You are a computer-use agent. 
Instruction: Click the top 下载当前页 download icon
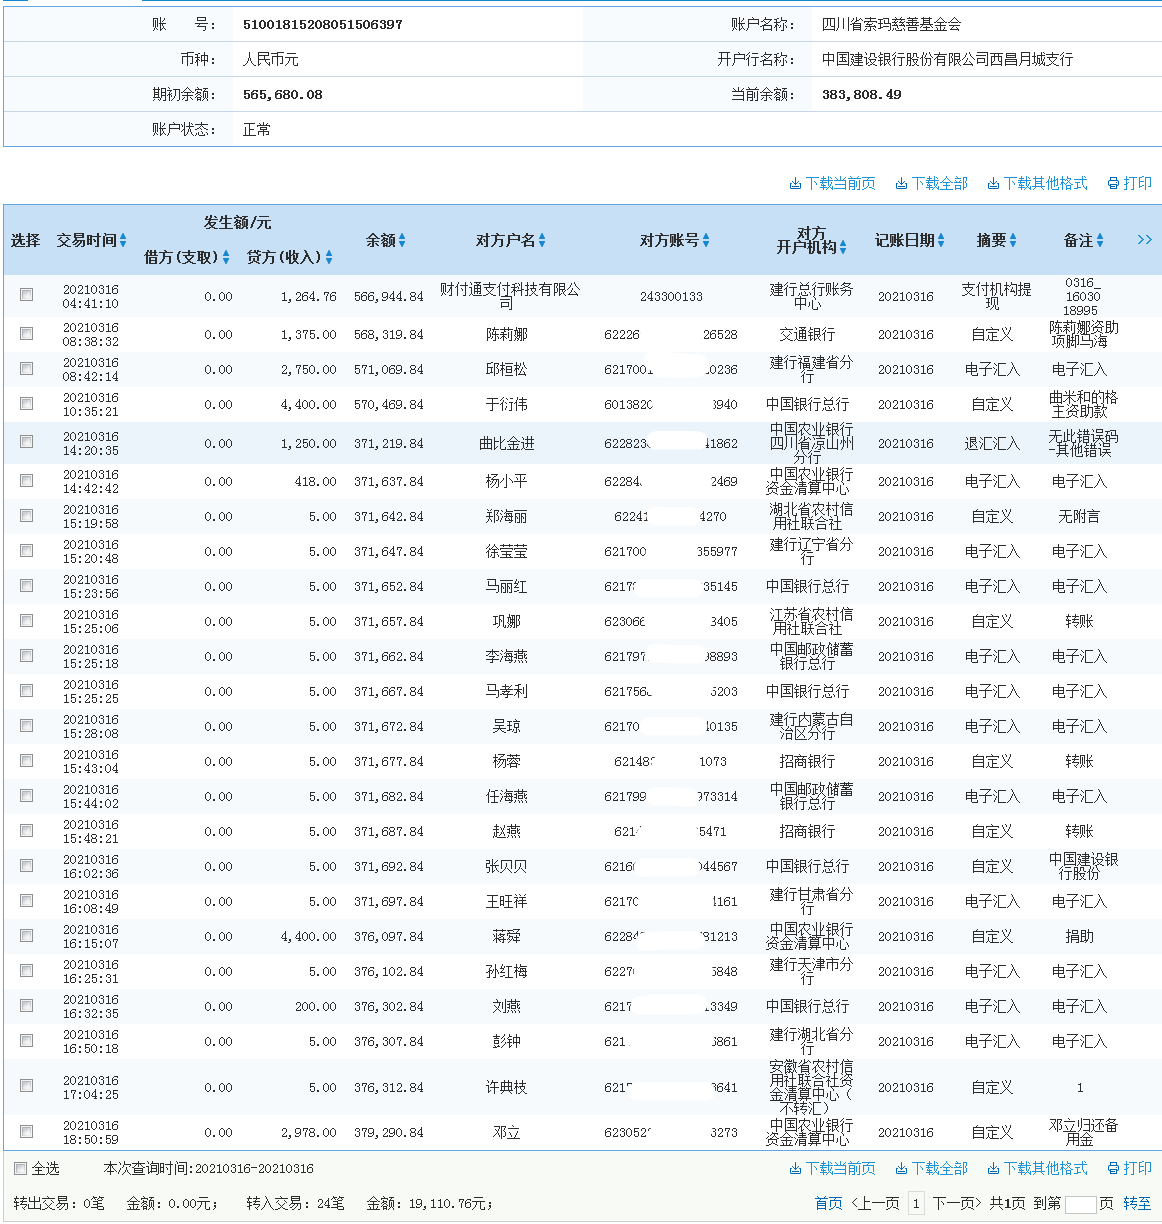[x=795, y=184]
